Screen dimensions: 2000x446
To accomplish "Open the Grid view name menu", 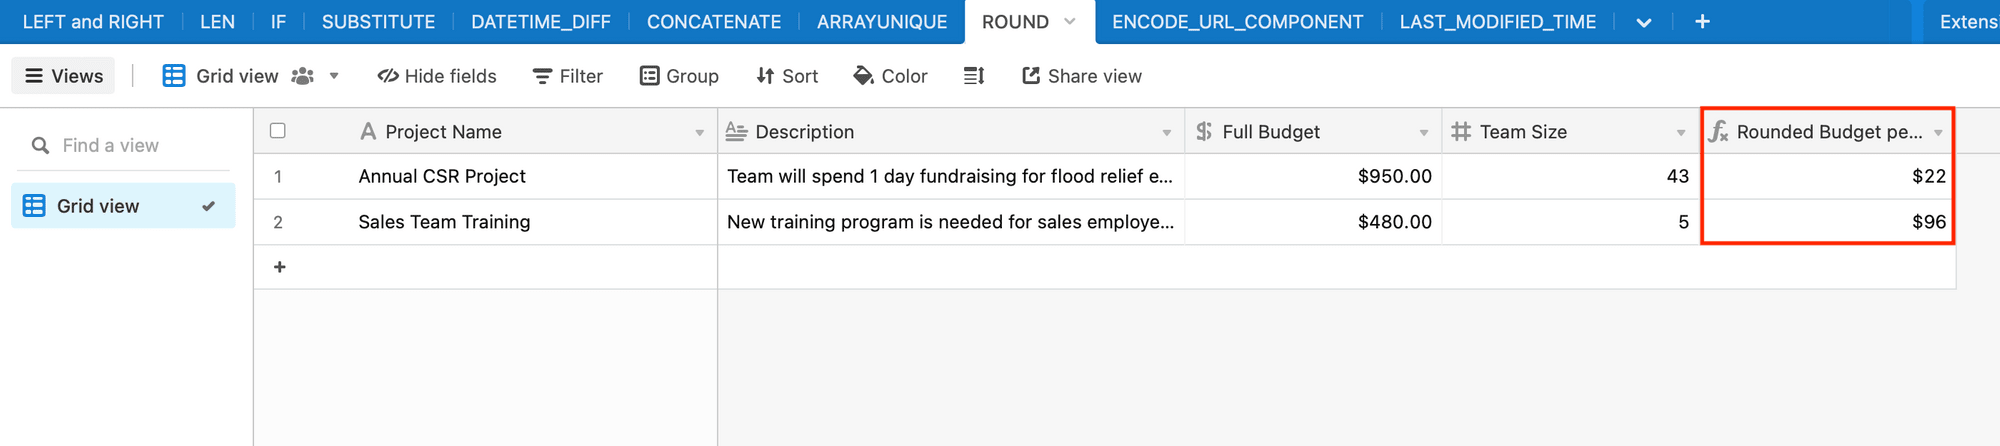I will coord(334,76).
